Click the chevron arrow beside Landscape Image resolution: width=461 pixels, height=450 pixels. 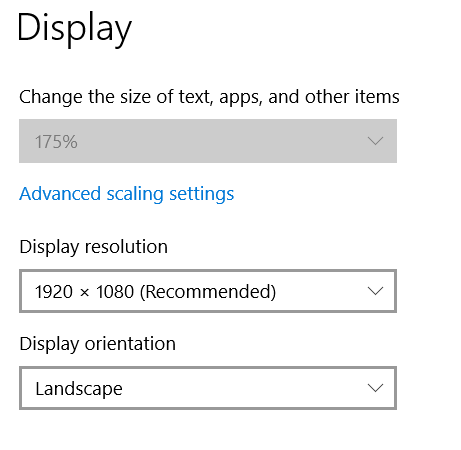375,388
